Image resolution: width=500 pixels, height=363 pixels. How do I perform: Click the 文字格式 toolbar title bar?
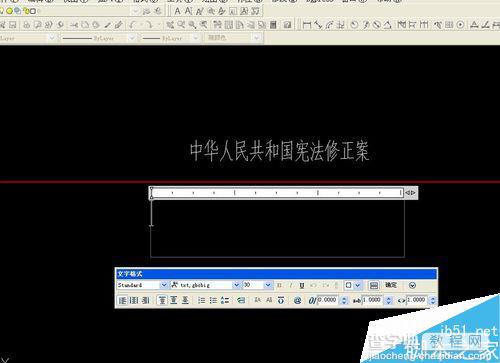pyautogui.click(x=276, y=274)
